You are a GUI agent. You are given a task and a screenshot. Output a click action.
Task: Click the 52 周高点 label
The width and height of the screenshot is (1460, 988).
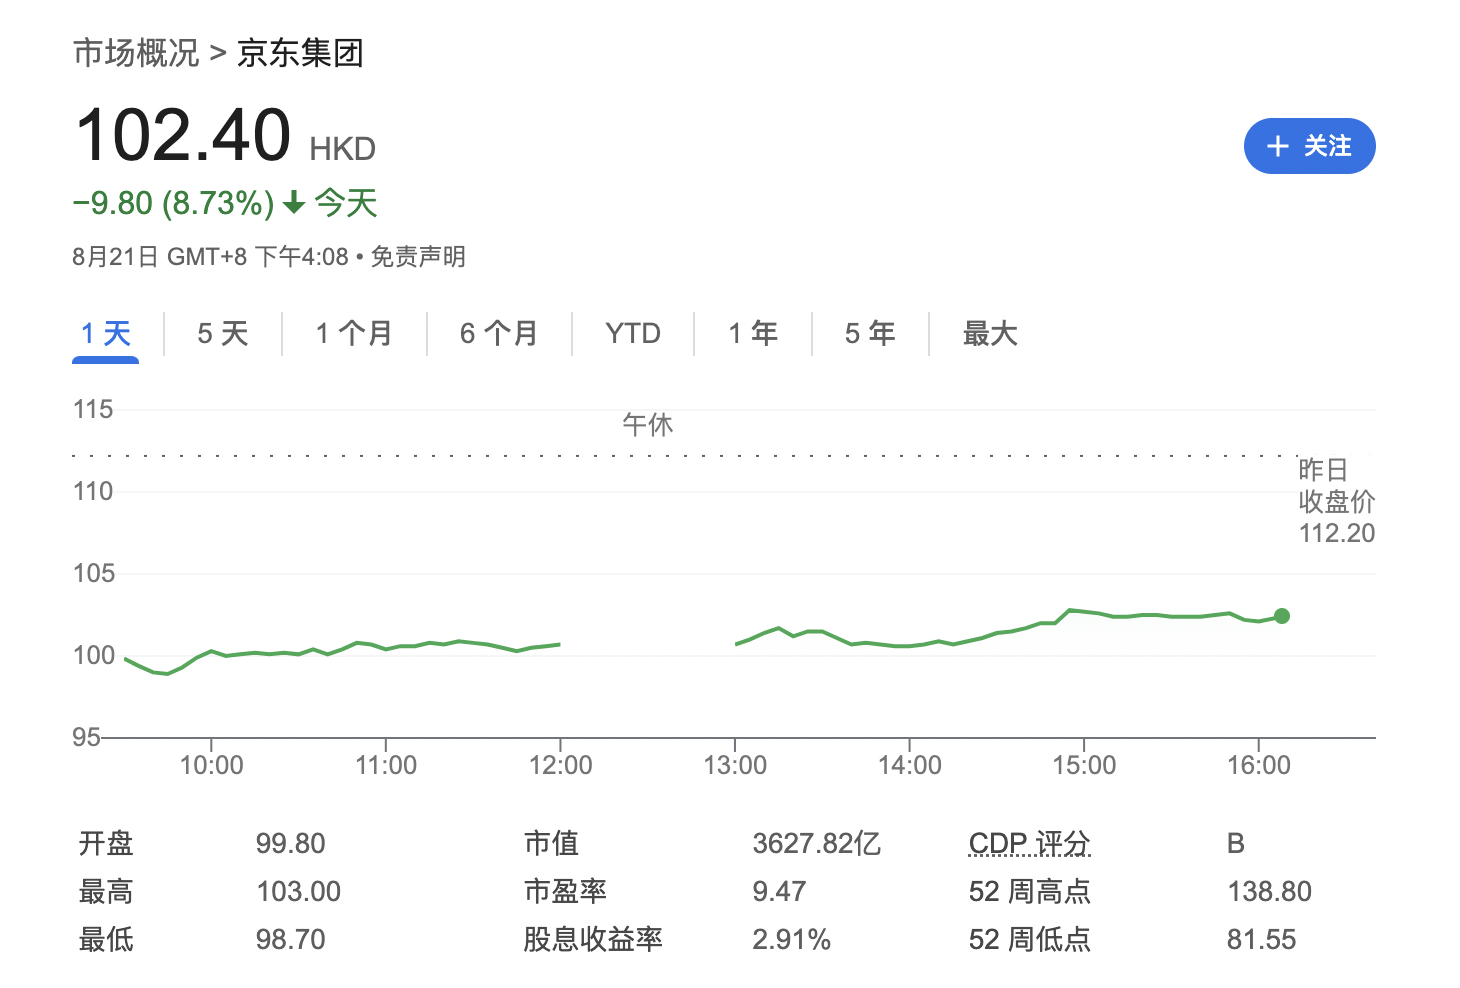pyautogui.click(x=1030, y=891)
